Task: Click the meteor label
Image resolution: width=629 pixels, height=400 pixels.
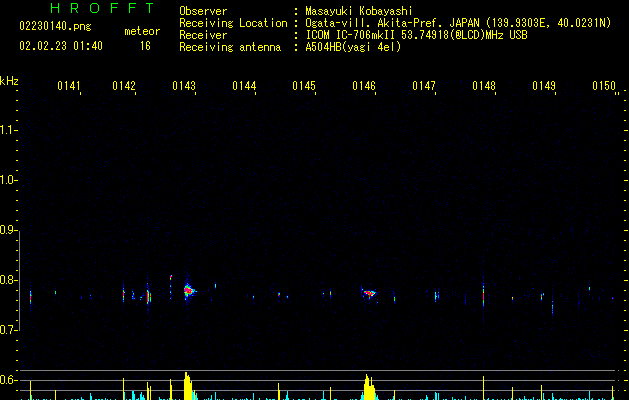Action: tap(142, 31)
